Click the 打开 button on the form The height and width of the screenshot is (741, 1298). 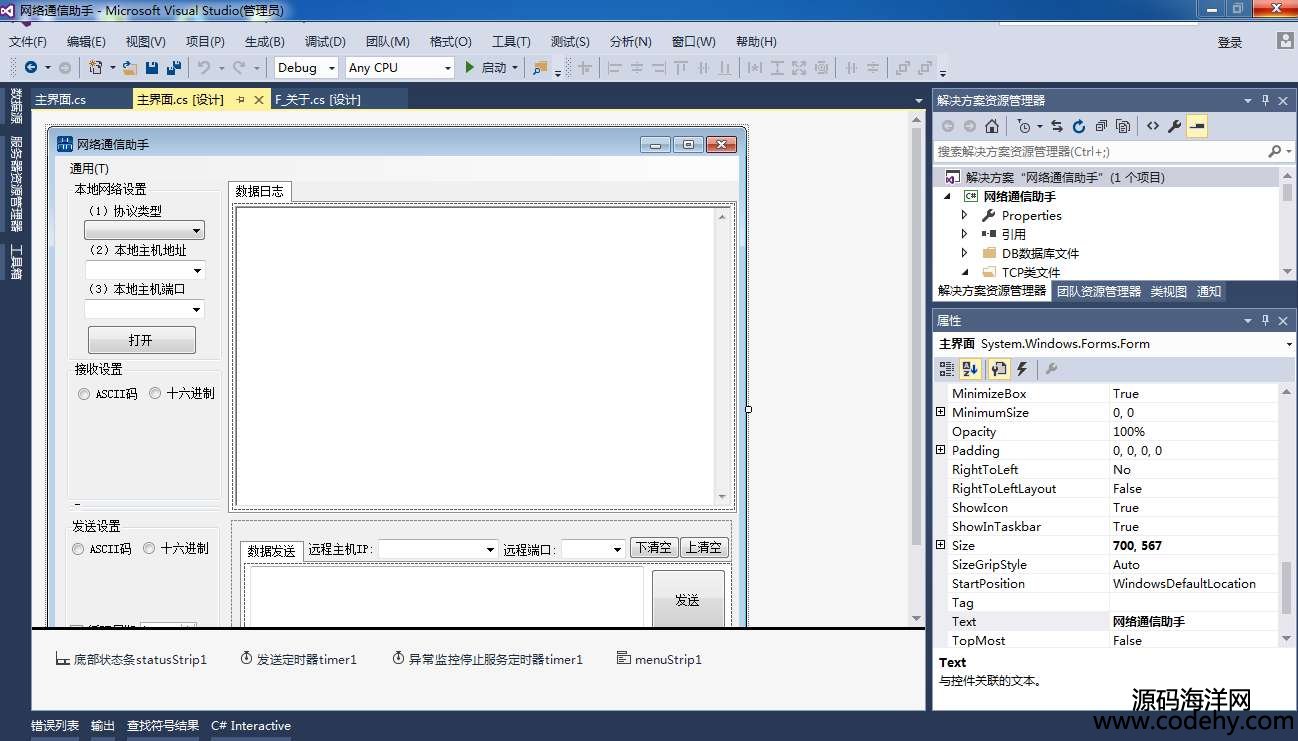pyautogui.click(x=141, y=340)
